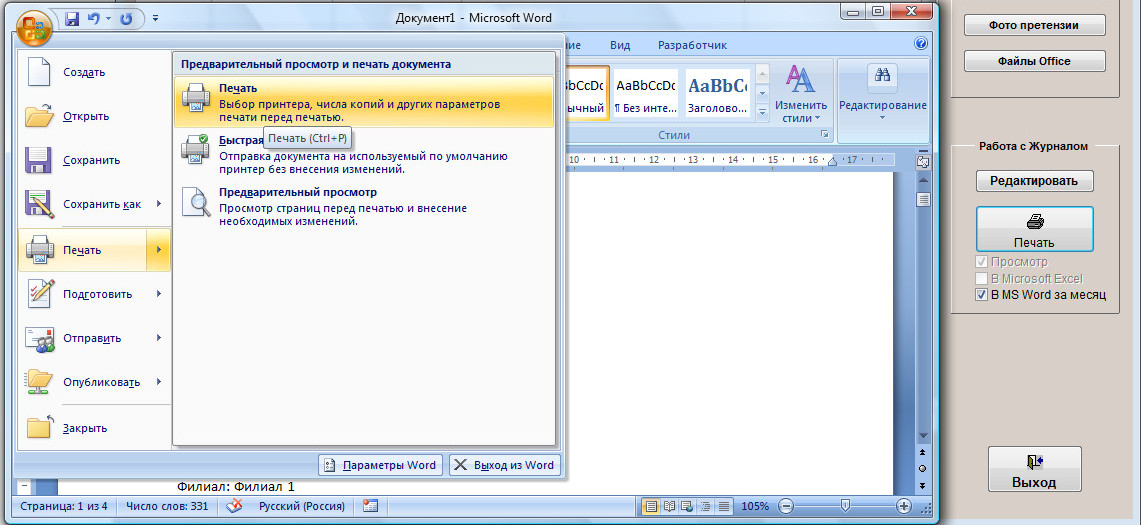The height and width of the screenshot is (525, 1142).
Task: Open the Разработчик ribbon tab
Action: [x=692, y=45]
